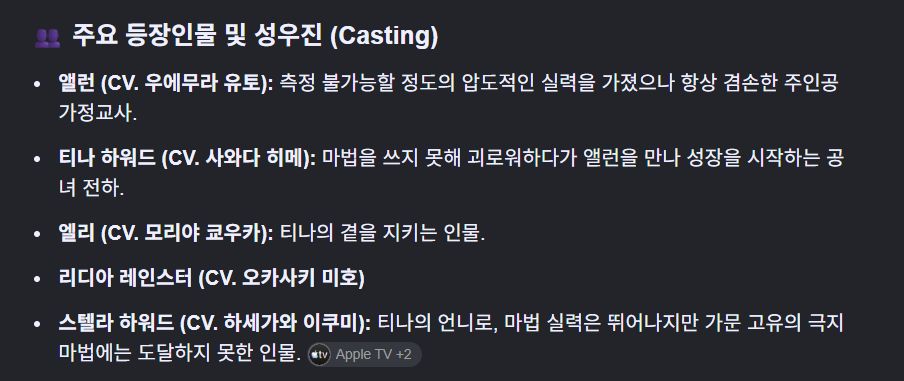Click the word 가정교사 in Allen's description
This screenshot has height=381, width=904.
tap(95, 113)
